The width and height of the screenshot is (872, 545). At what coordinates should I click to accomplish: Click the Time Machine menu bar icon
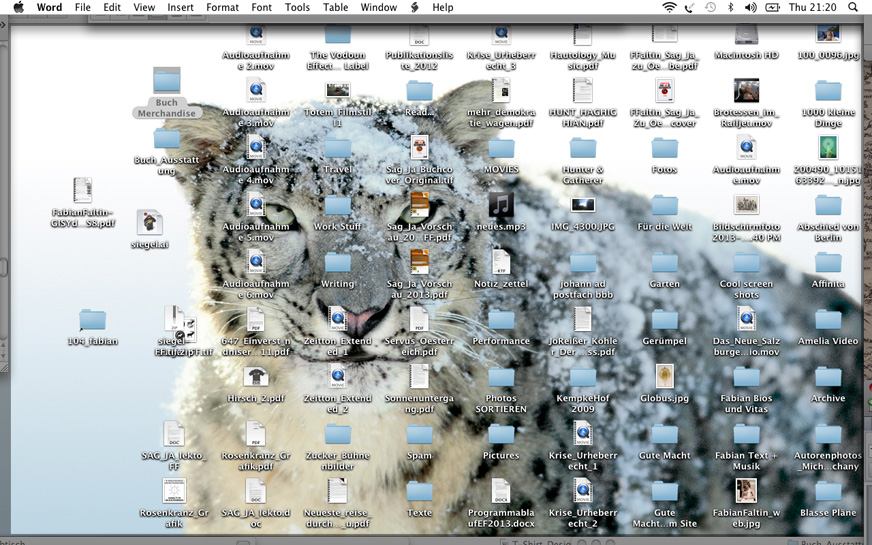710,8
